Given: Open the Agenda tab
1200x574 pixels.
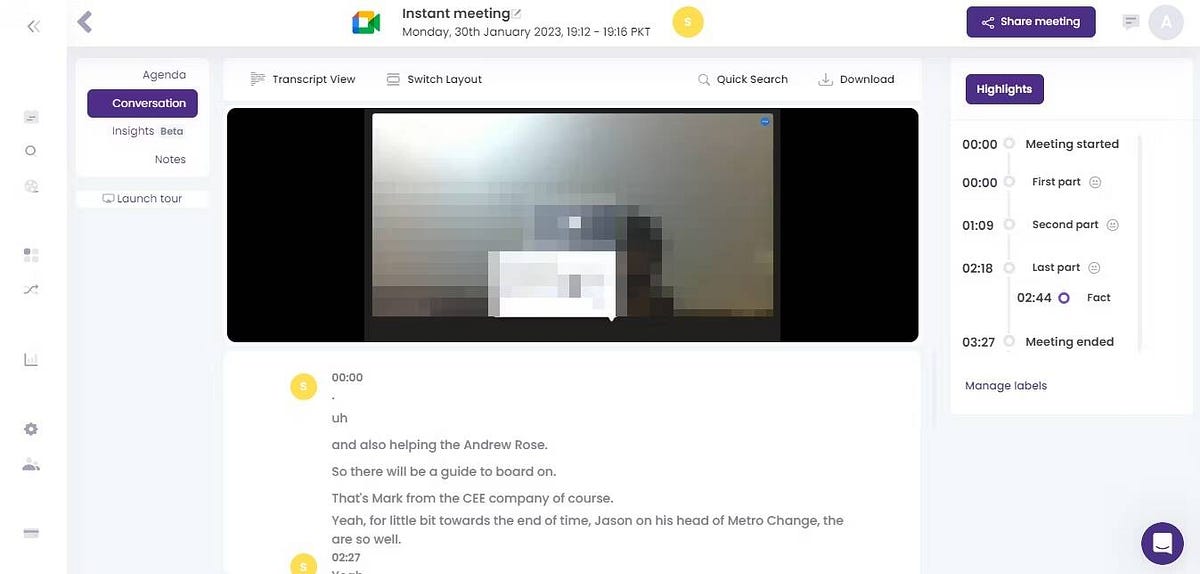Looking at the screenshot, I should pos(164,75).
